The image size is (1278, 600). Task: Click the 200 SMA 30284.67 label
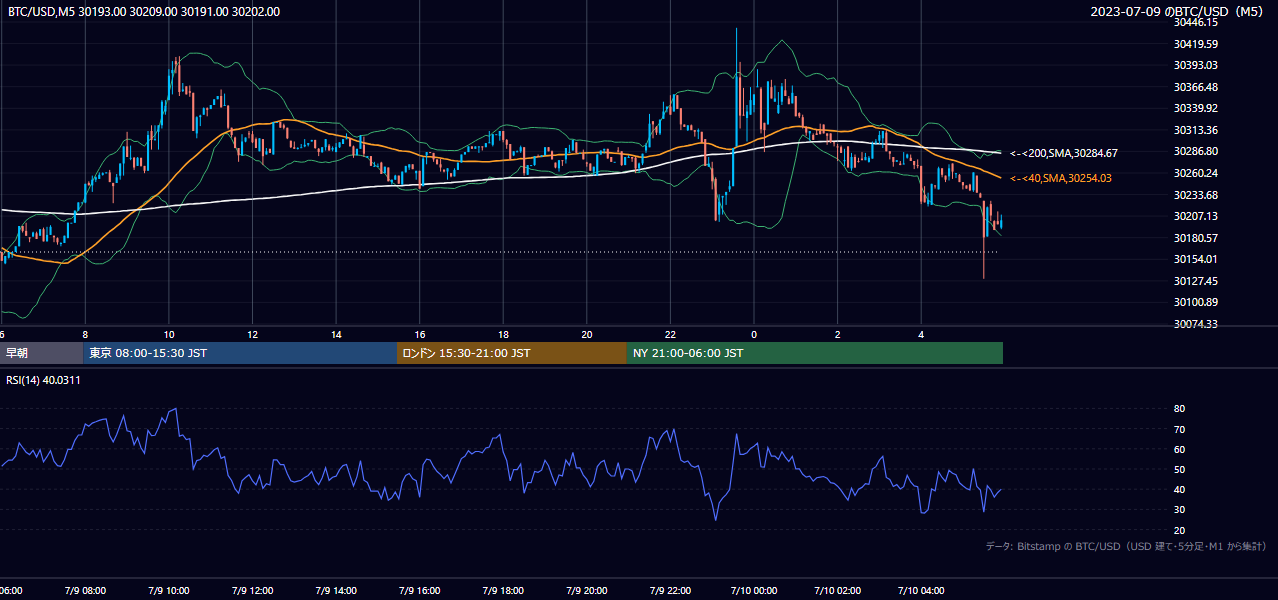tap(1064, 153)
